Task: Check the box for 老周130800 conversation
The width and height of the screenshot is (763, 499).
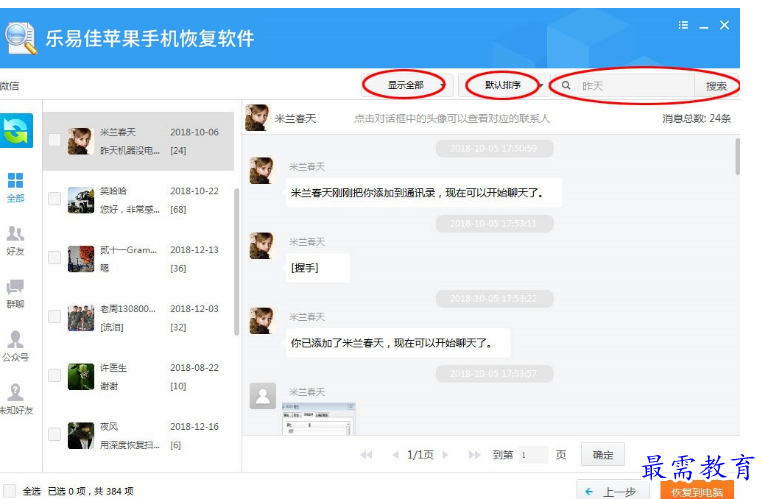Action: click(x=54, y=316)
